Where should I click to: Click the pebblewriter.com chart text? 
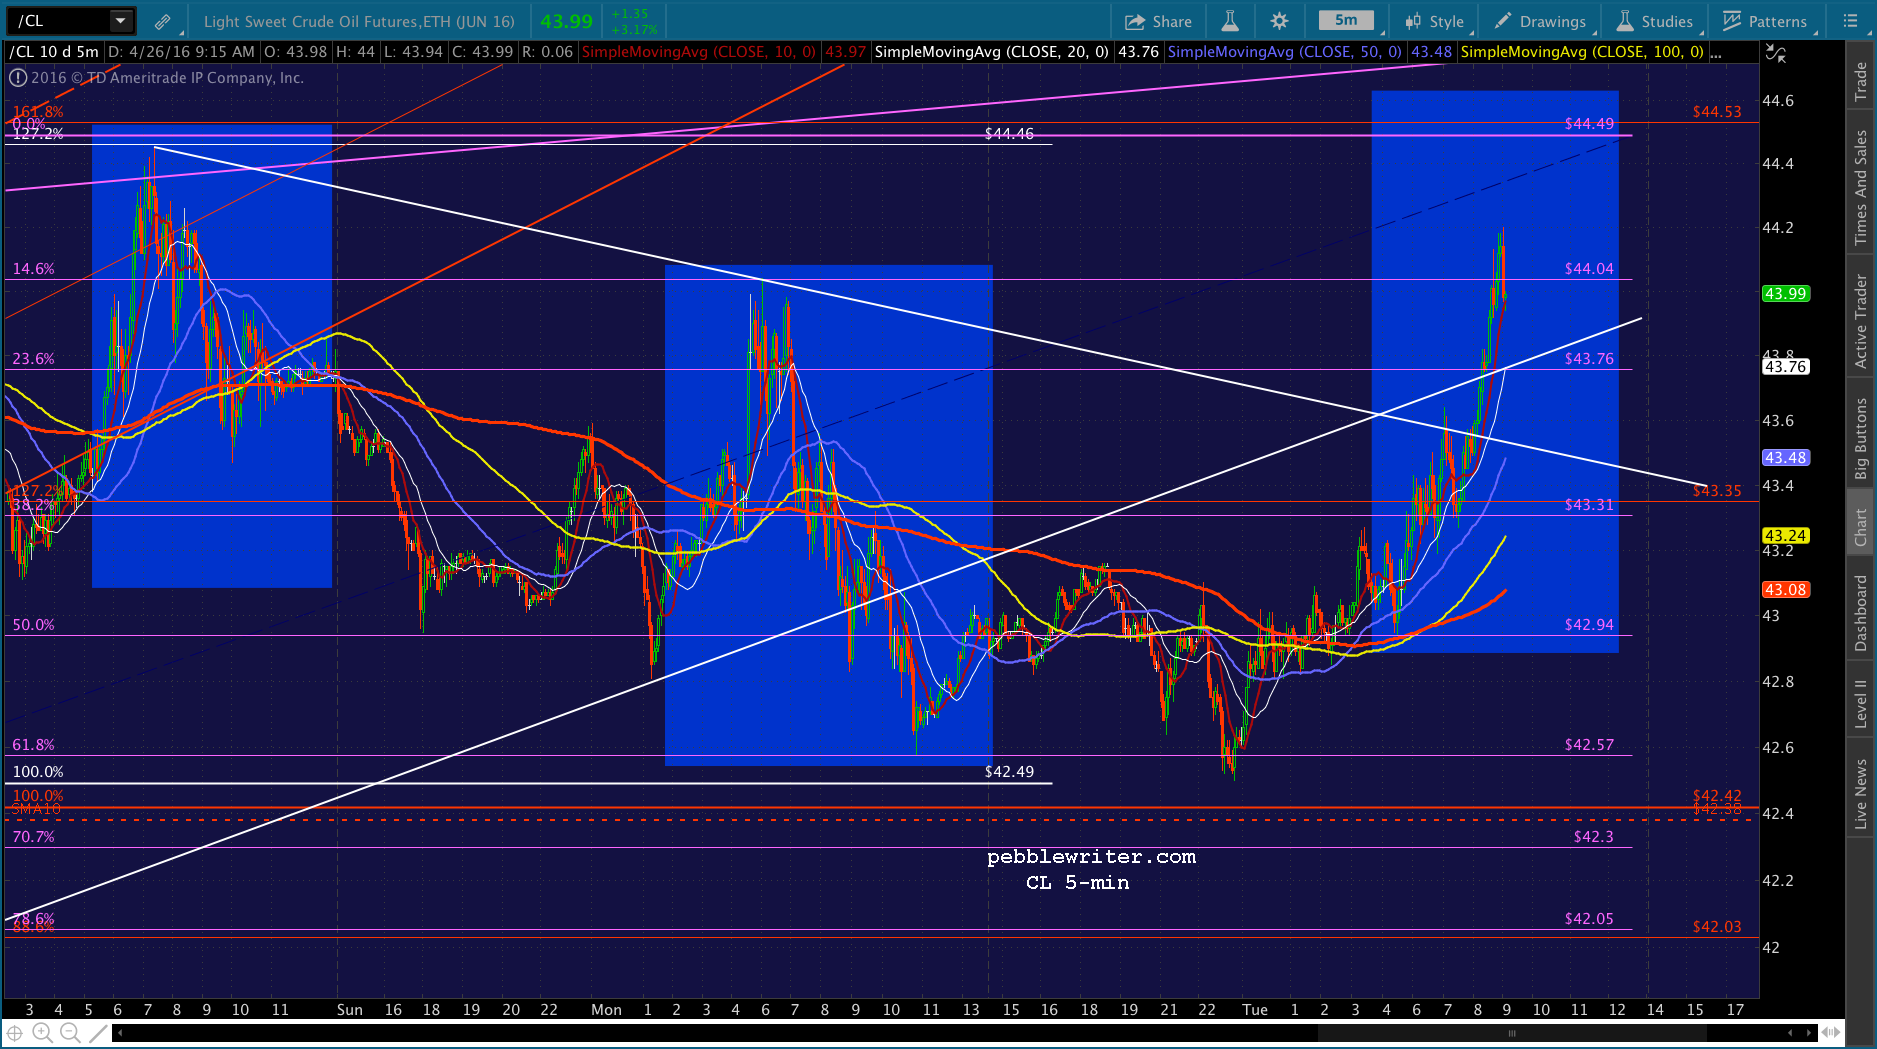tap(1091, 857)
